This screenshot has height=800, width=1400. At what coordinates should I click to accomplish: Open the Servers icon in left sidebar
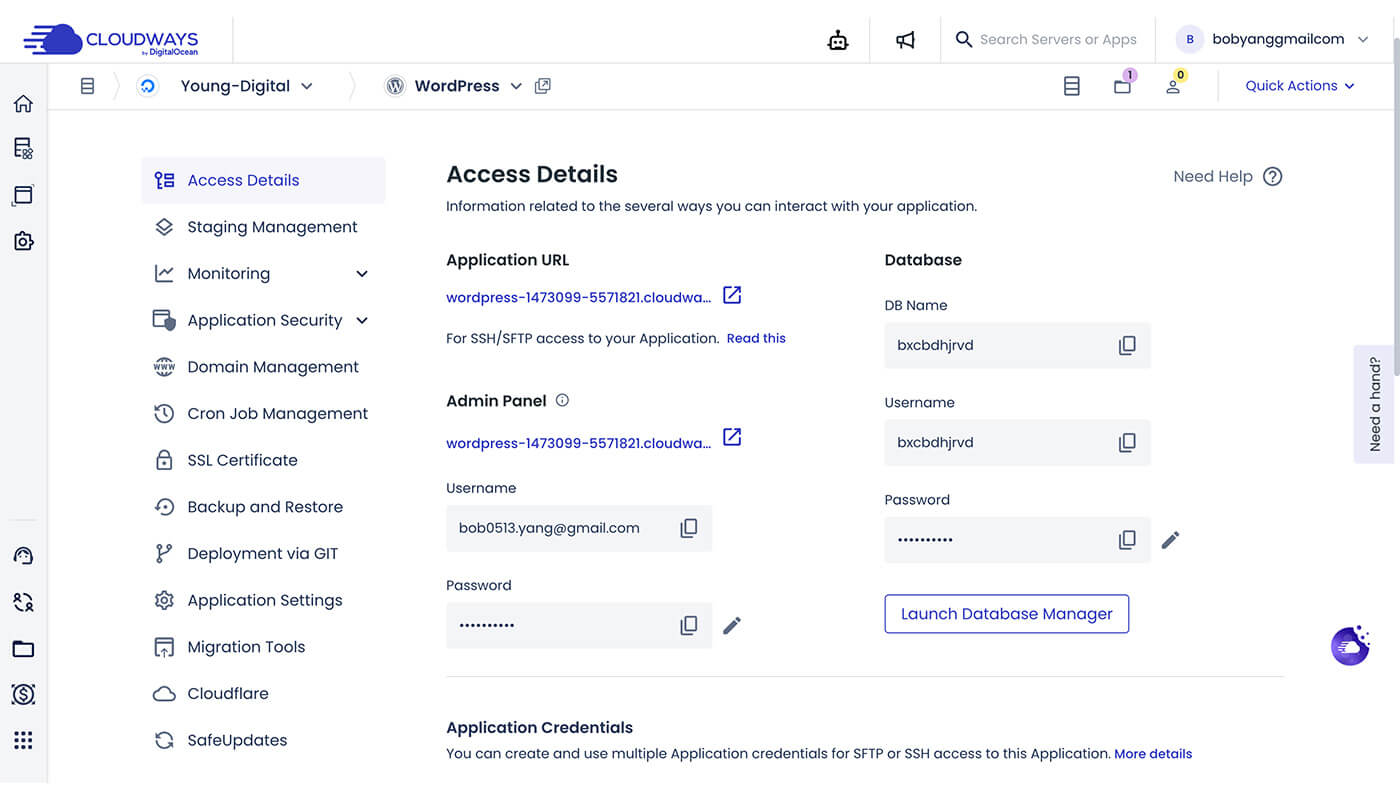click(23, 149)
